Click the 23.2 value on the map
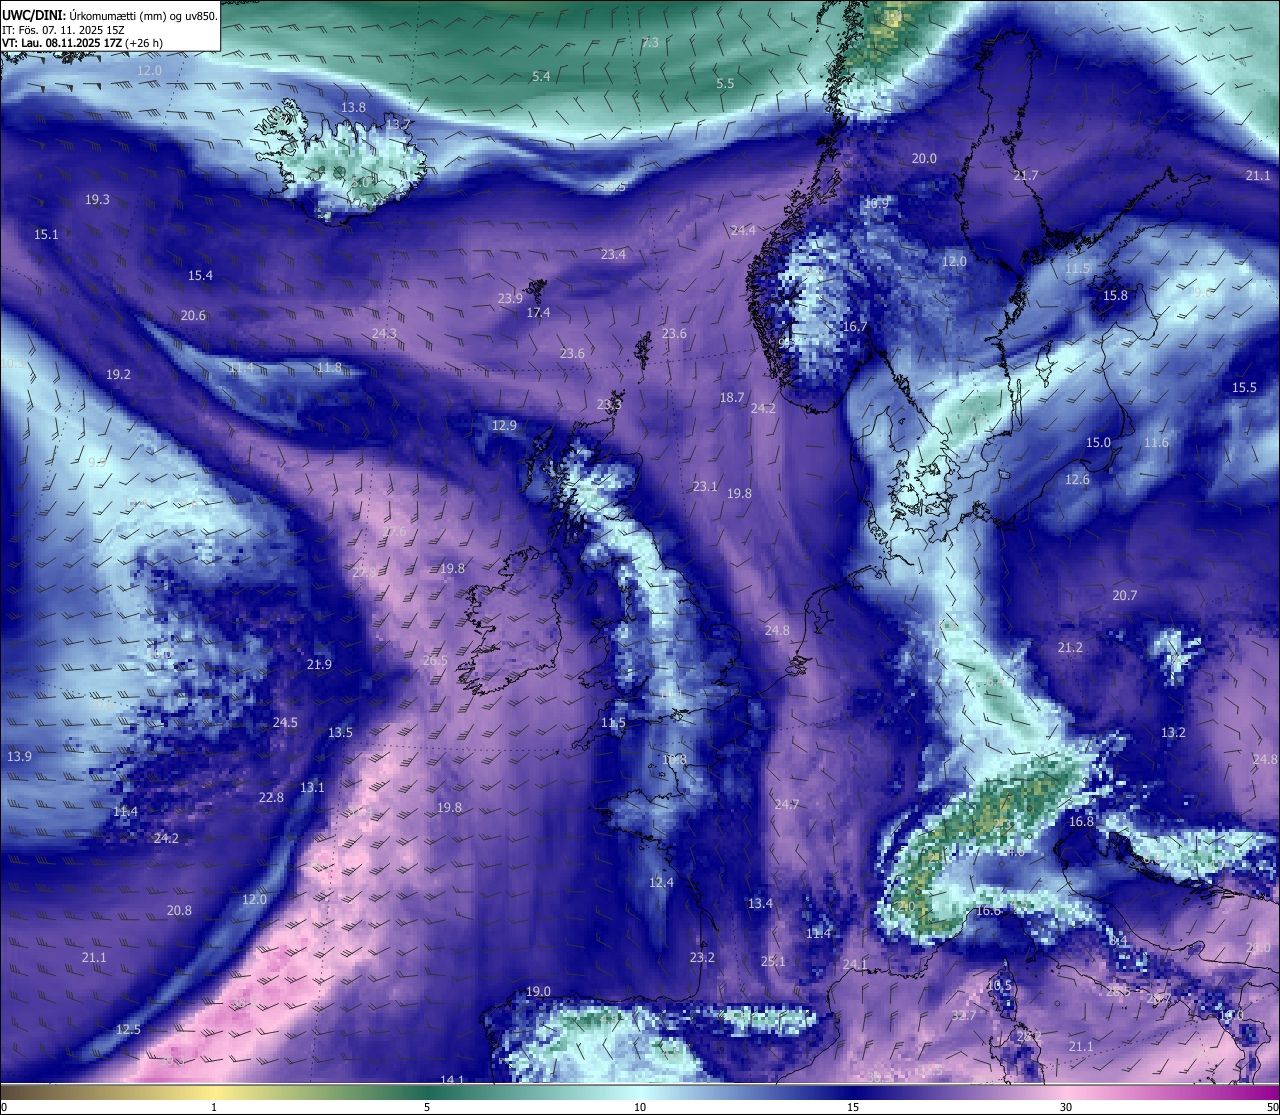 [x=702, y=958]
